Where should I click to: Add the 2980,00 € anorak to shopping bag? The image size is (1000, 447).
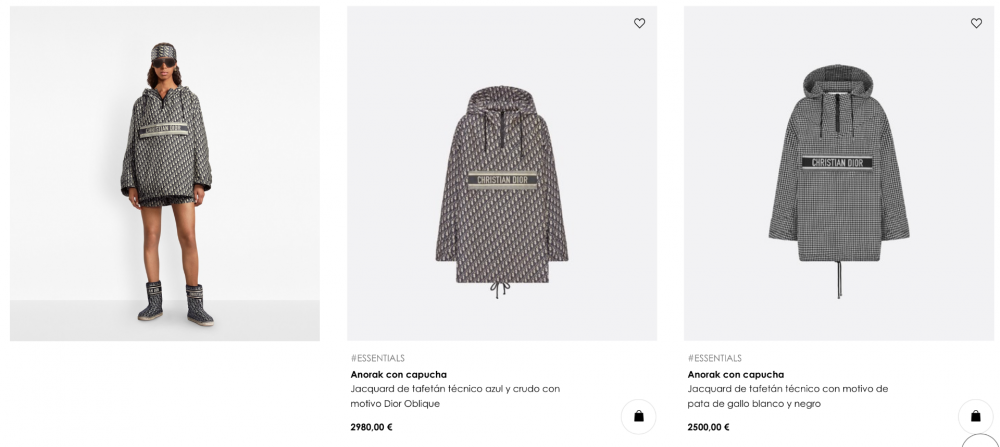[x=638, y=416]
